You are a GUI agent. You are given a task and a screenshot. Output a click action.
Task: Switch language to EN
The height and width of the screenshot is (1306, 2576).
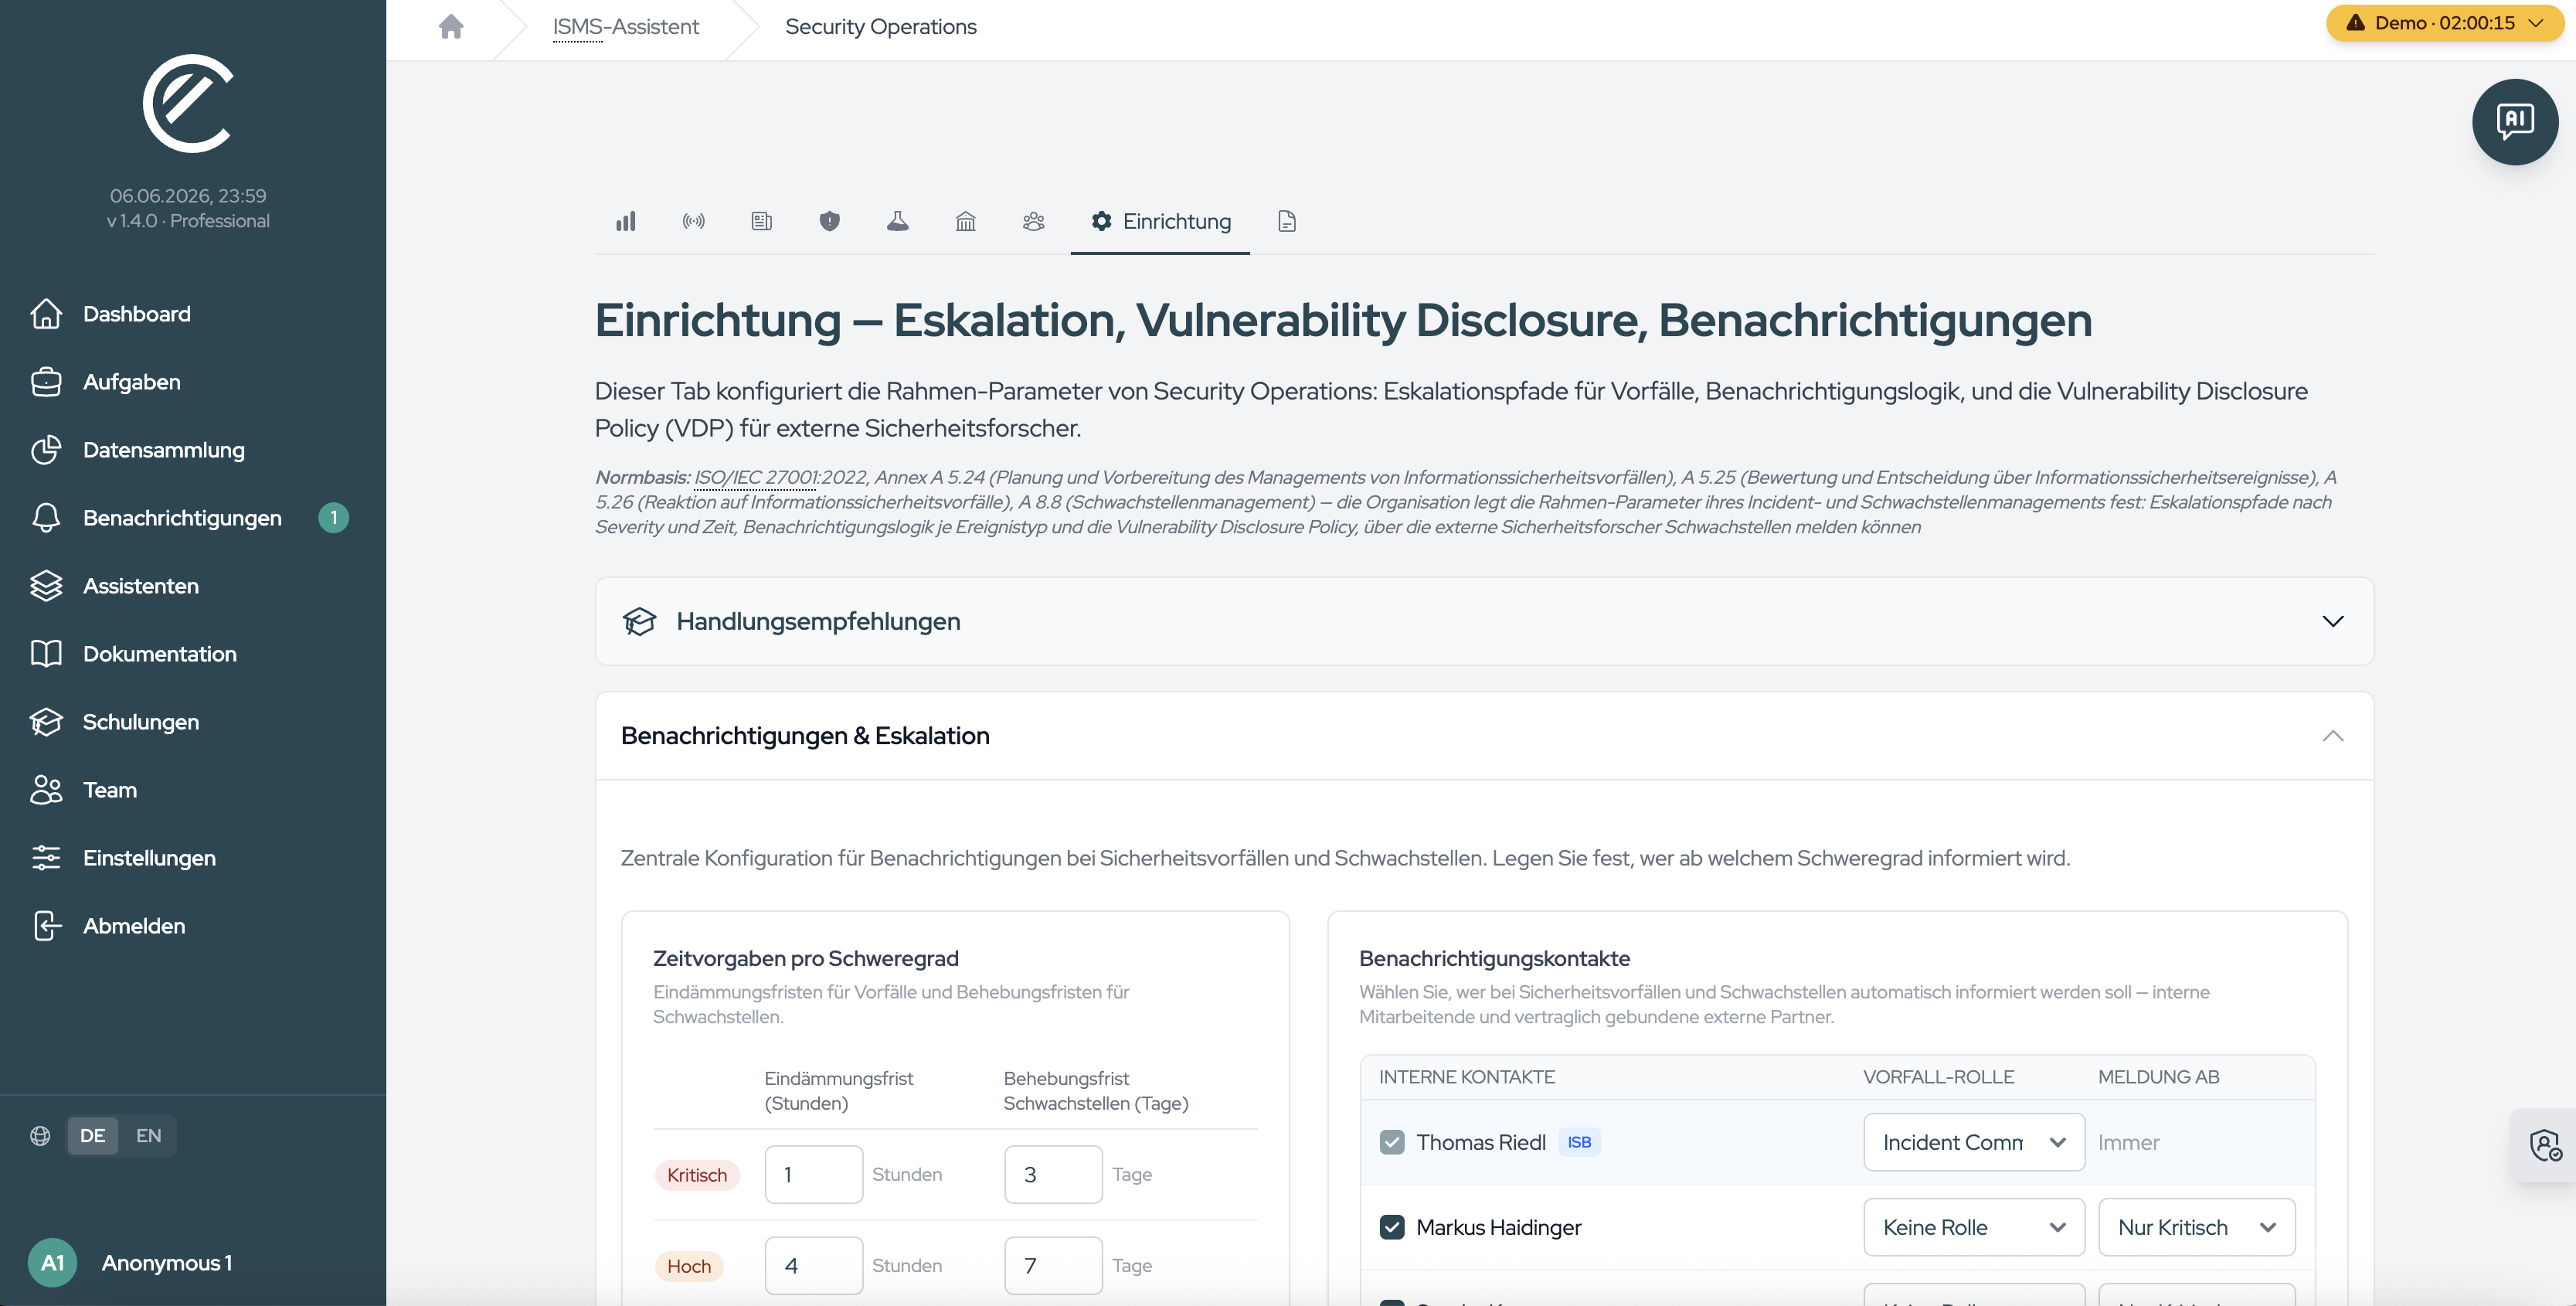(x=148, y=1135)
